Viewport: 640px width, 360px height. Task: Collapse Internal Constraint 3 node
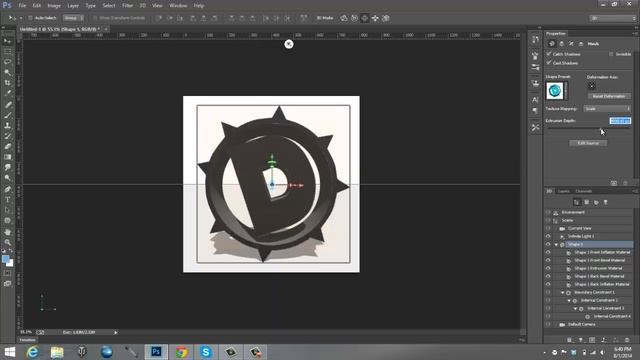coord(576,309)
